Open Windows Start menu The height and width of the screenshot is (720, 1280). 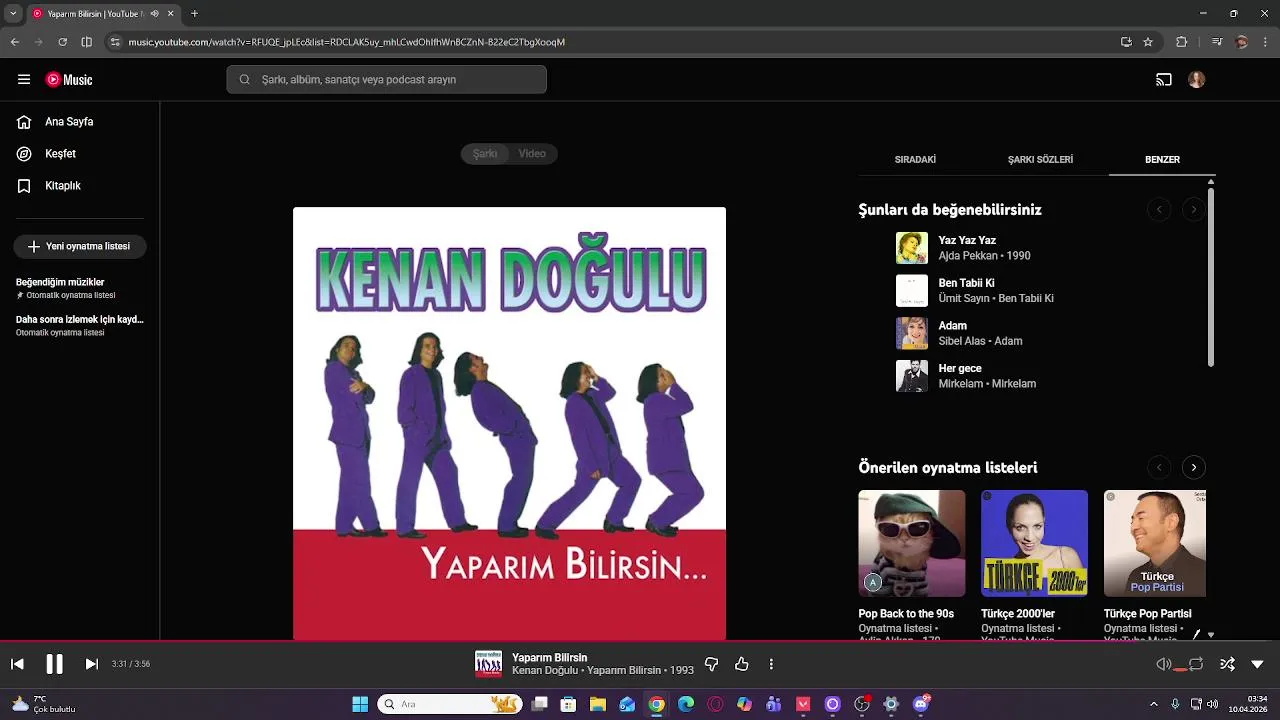click(x=360, y=704)
